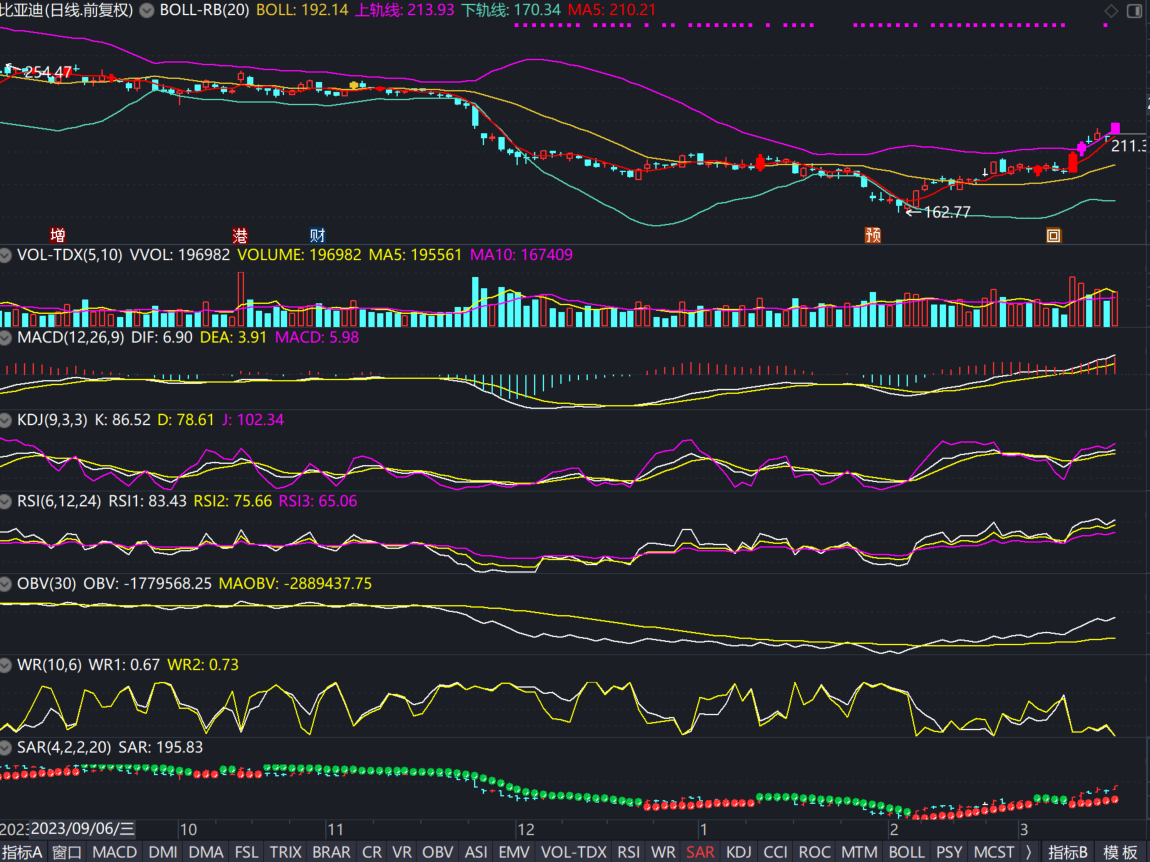Click the 增 event marker on chart

coord(58,236)
